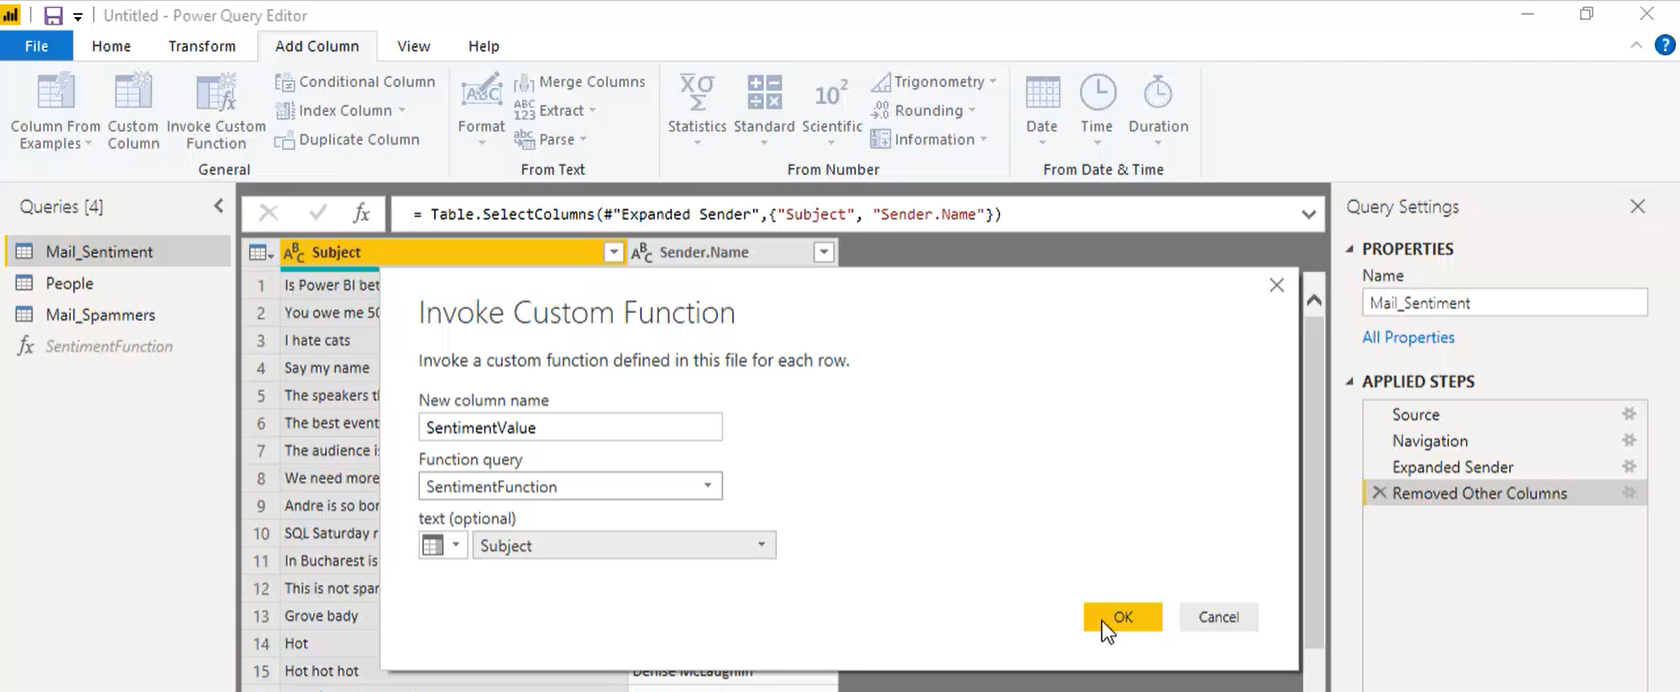The width and height of the screenshot is (1680, 692).
Task: Select Invoke Custom Function in ribbon
Action: pos(216,111)
